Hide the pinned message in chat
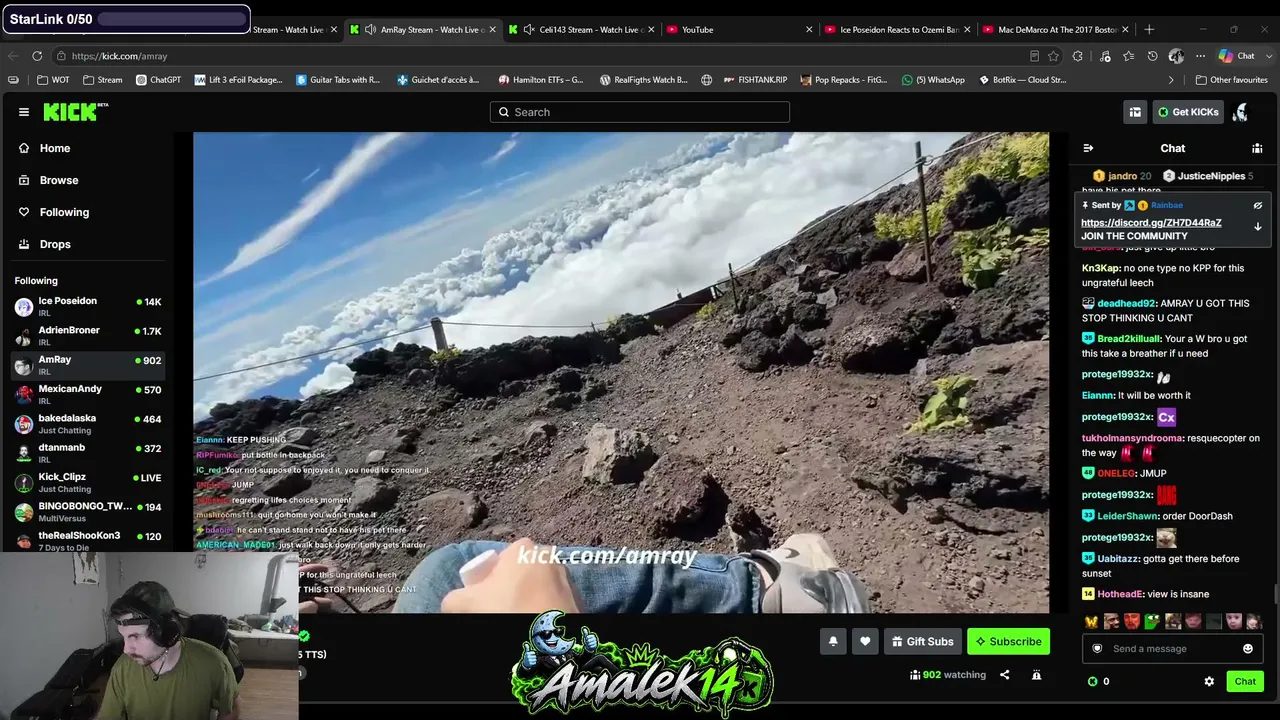The height and width of the screenshot is (720, 1280). click(x=1258, y=205)
